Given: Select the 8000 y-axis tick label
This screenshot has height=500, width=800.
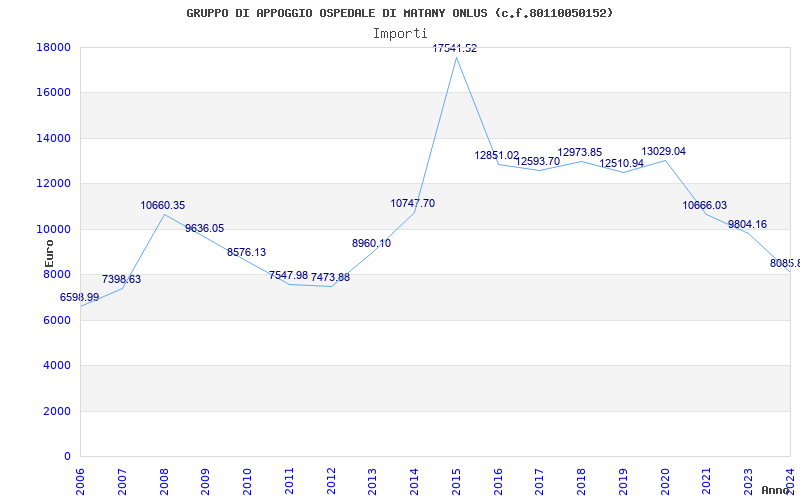Looking at the screenshot, I should pos(57,274).
